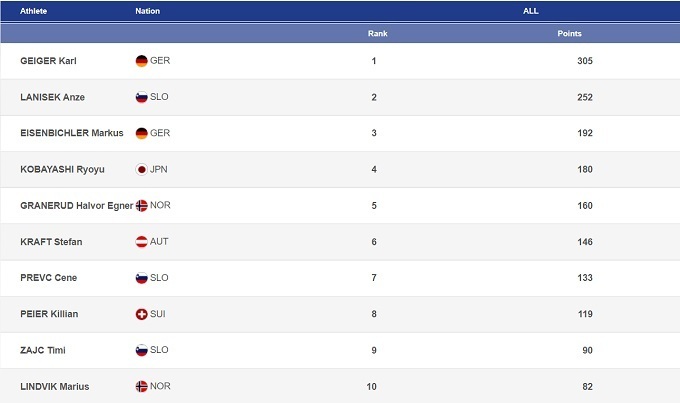Screen dimensions: 680x403
Task: Click the Slovenian flag beside Timi Zajc
Action: click(141, 350)
